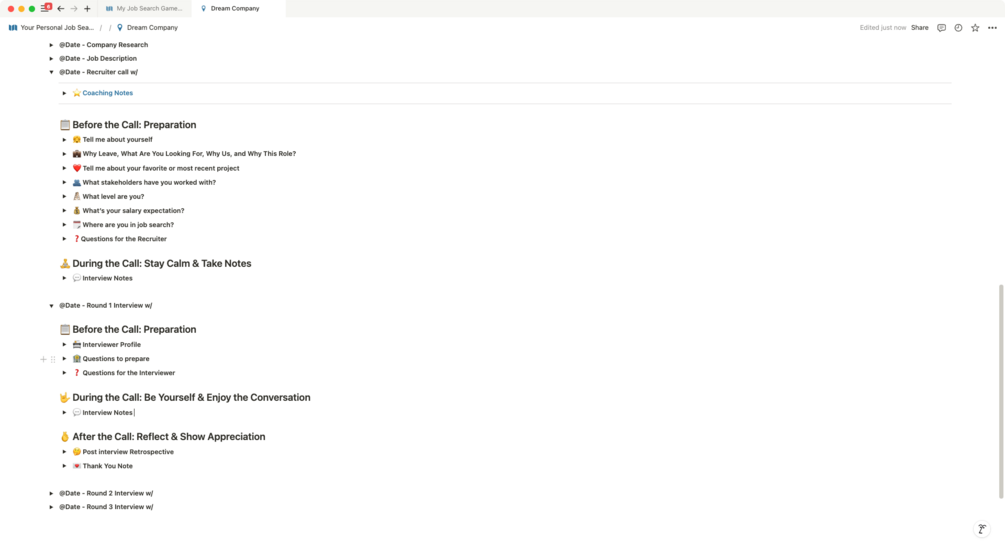Image resolution: width=1005 pixels, height=552 pixels.
Task: Click During the Call: Stay Calm heading
Action: 162,263
